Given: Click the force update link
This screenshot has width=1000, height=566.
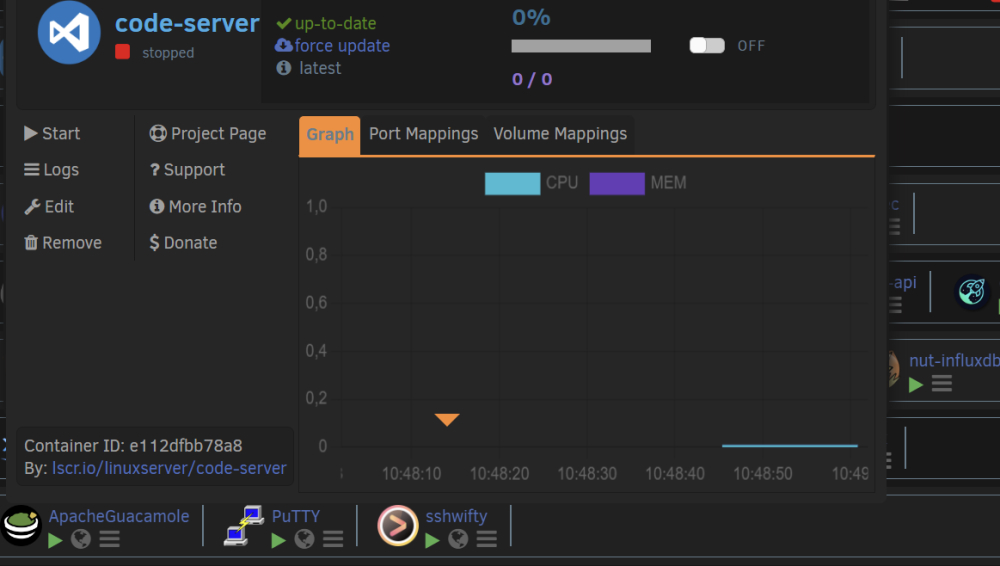Looking at the screenshot, I should [342, 46].
